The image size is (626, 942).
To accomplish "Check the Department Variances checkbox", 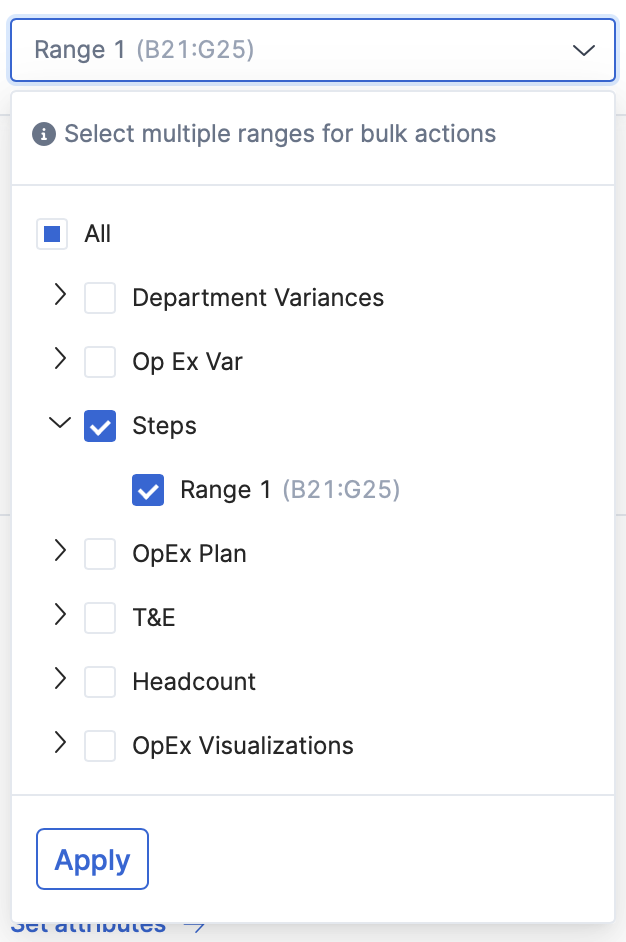I will tap(100, 295).
